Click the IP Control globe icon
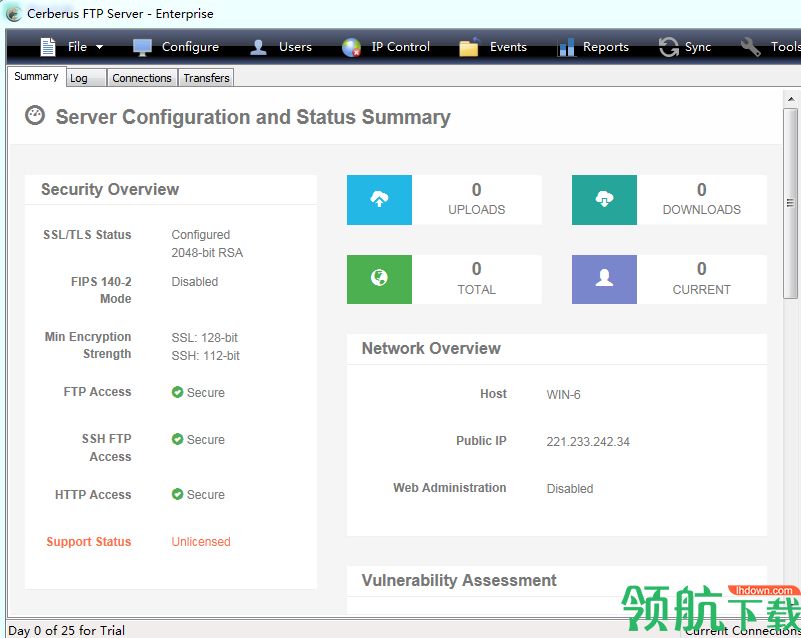The image size is (801, 638). pyautogui.click(x=351, y=48)
